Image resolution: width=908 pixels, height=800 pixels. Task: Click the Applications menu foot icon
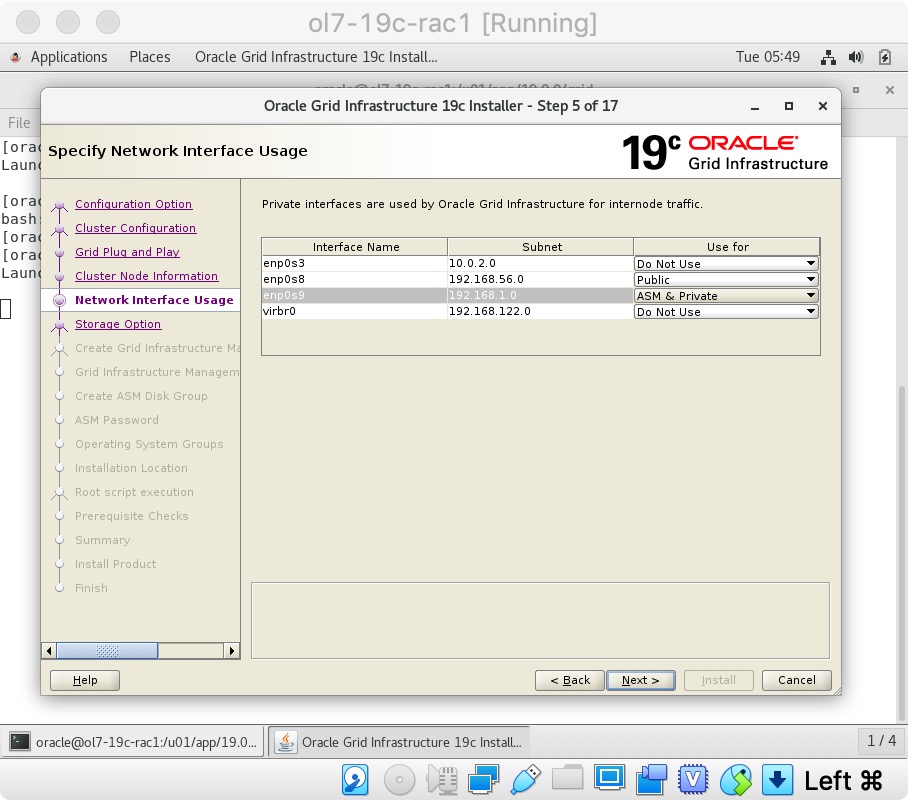tap(16, 57)
